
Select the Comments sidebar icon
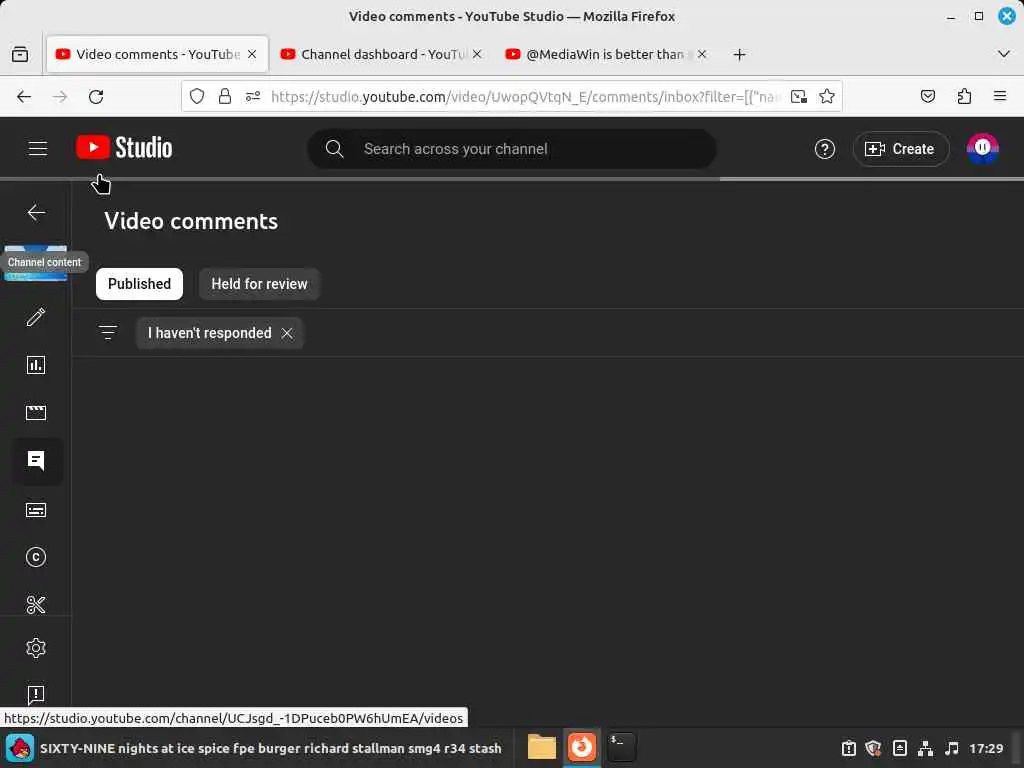(x=36, y=461)
